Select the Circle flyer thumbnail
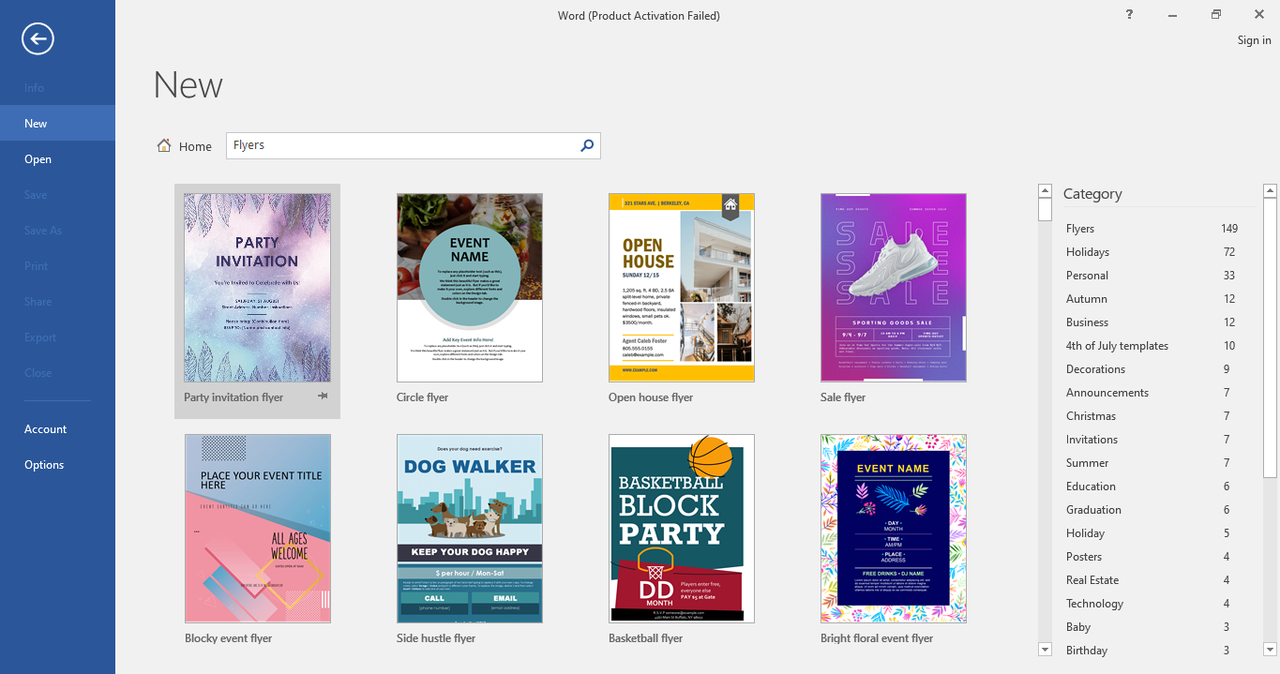 pos(470,288)
